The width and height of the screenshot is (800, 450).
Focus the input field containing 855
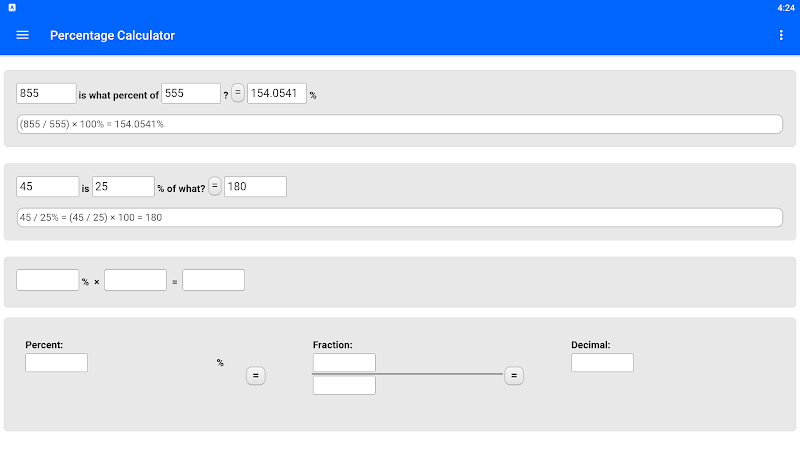tap(46, 93)
